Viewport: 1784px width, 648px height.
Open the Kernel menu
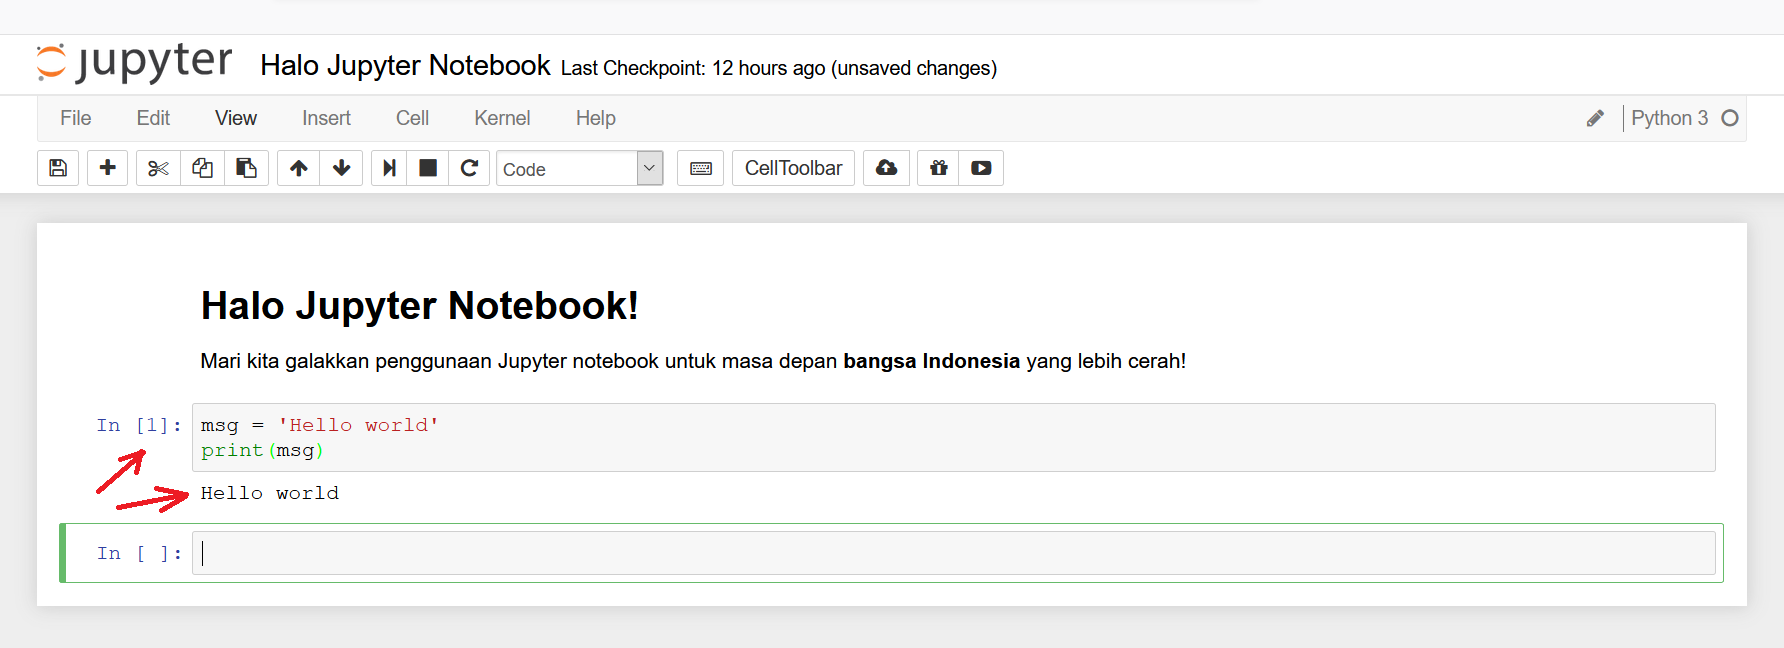click(x=502, y=118)
